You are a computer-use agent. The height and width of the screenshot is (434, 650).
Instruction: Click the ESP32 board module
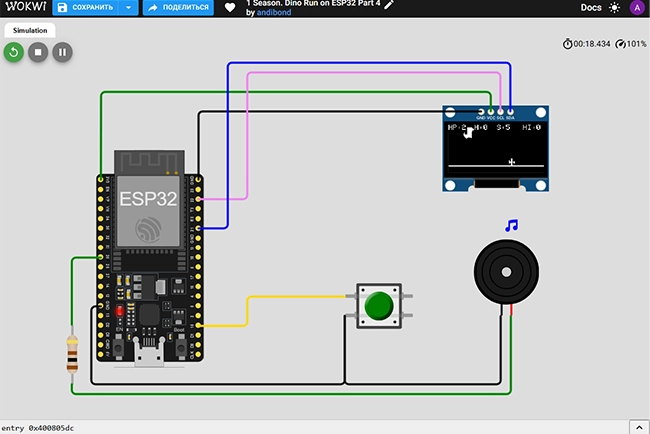coord(150,257)
